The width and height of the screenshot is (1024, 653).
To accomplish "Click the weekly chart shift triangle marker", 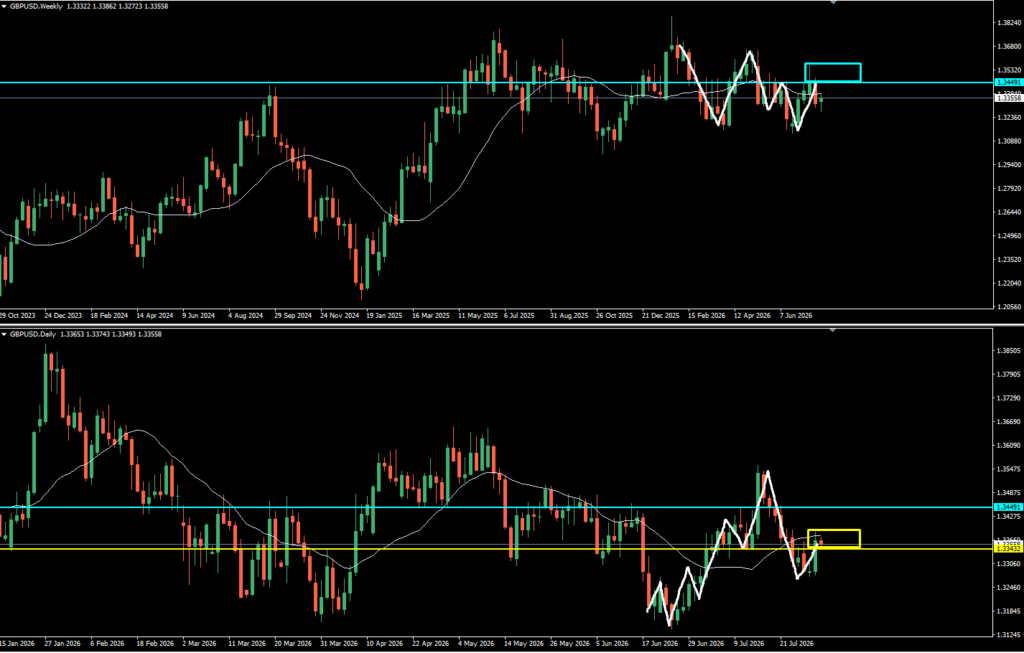I will [x=833, y=3].
